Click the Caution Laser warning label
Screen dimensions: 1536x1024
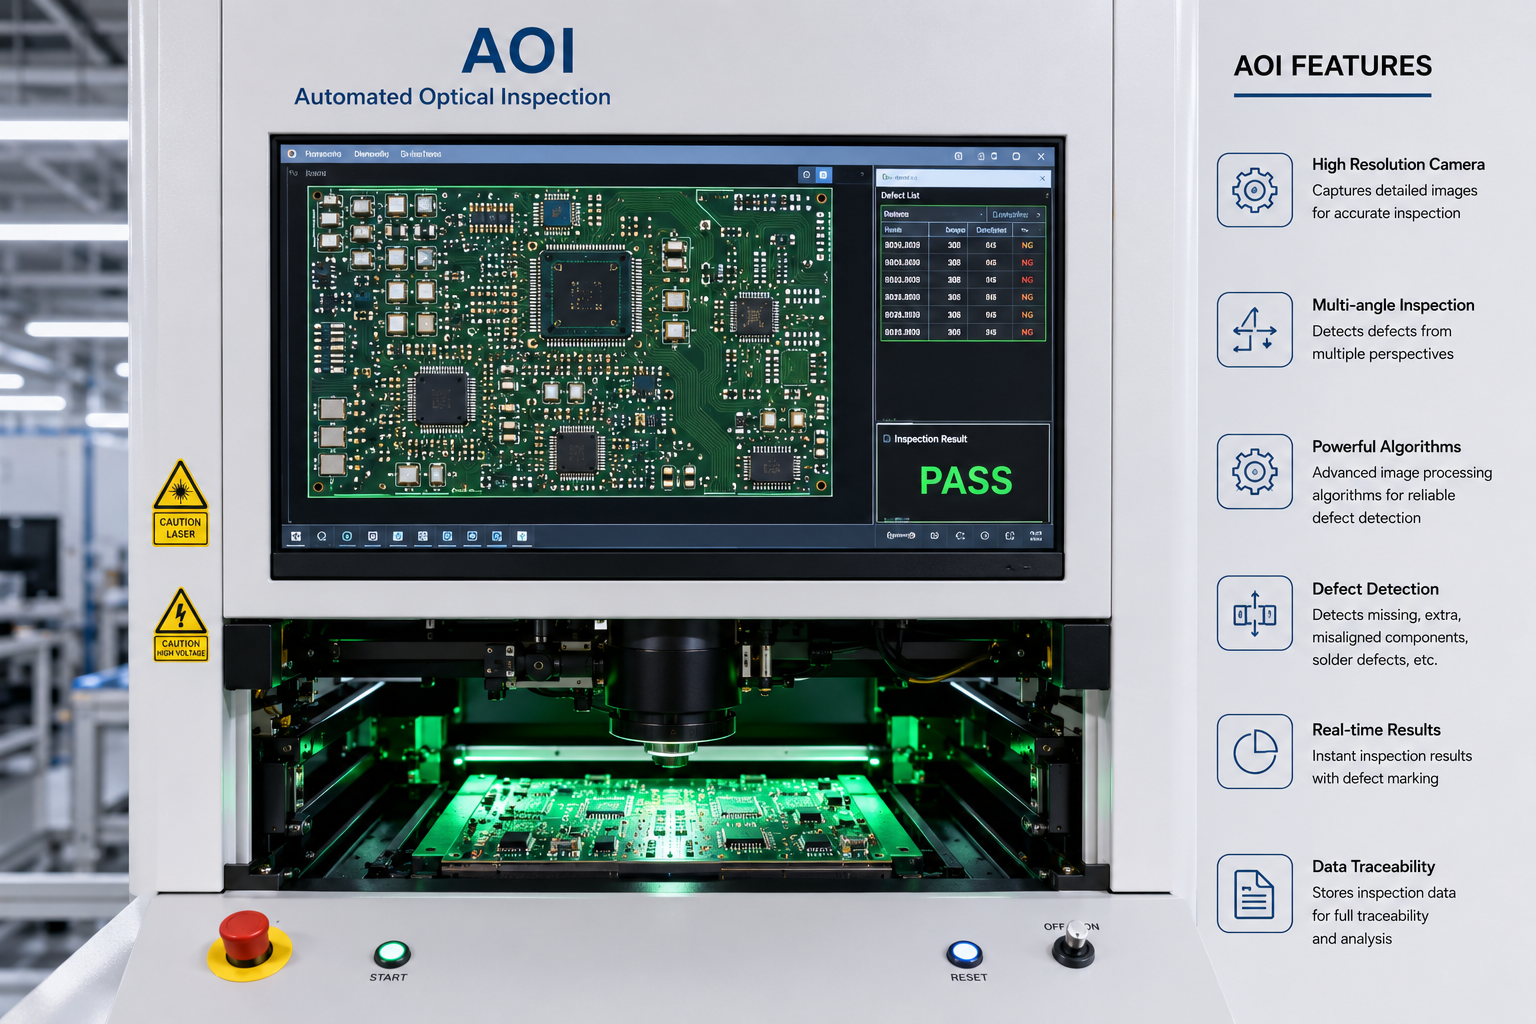180,502
